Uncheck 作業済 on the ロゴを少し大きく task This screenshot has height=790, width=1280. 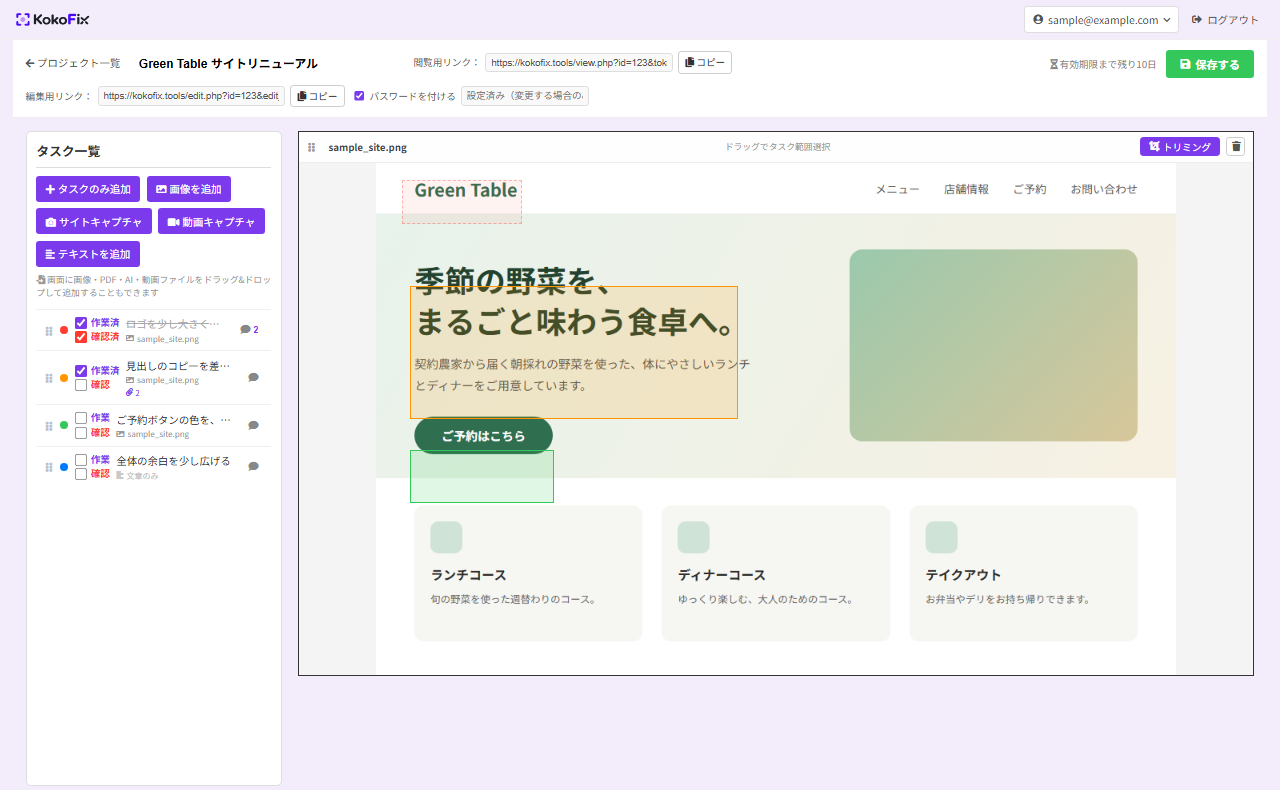tap(81, 323)
